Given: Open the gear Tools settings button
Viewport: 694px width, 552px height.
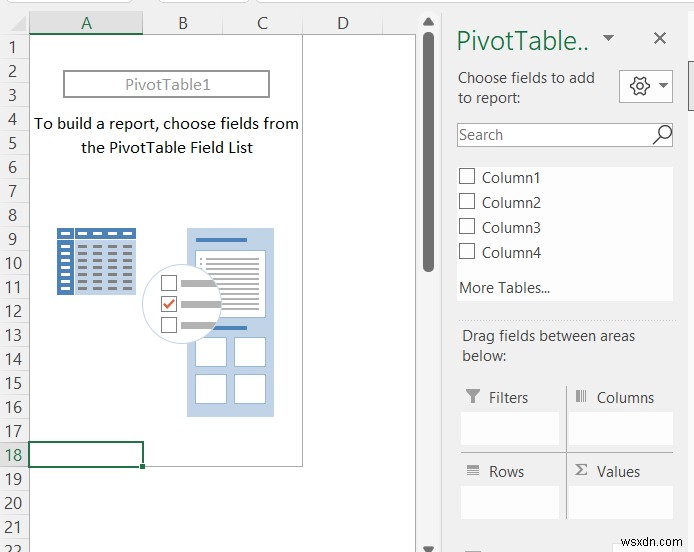Looking at the screenshot, I should click(x=639, y=87).
